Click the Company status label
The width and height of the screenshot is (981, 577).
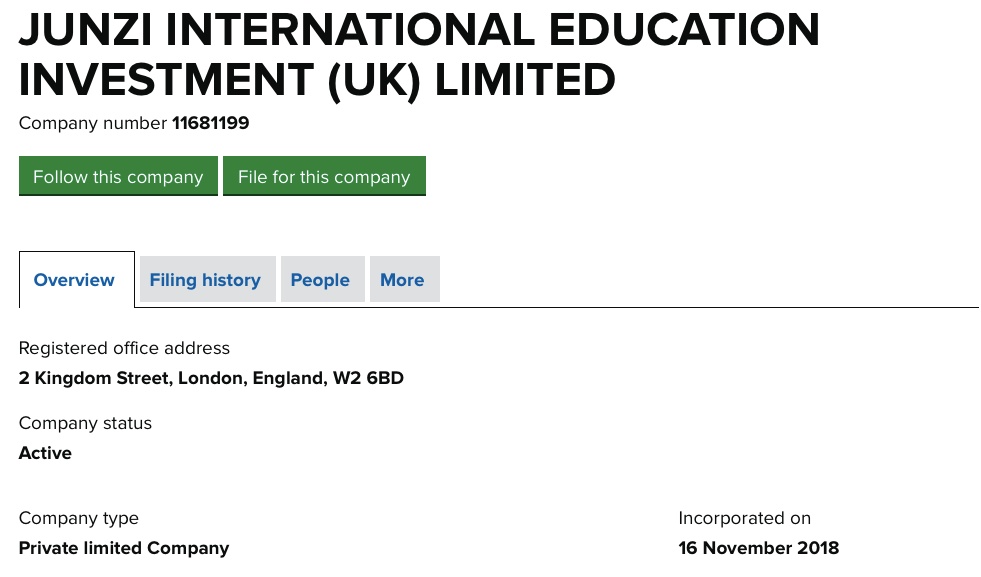[85, 423]
